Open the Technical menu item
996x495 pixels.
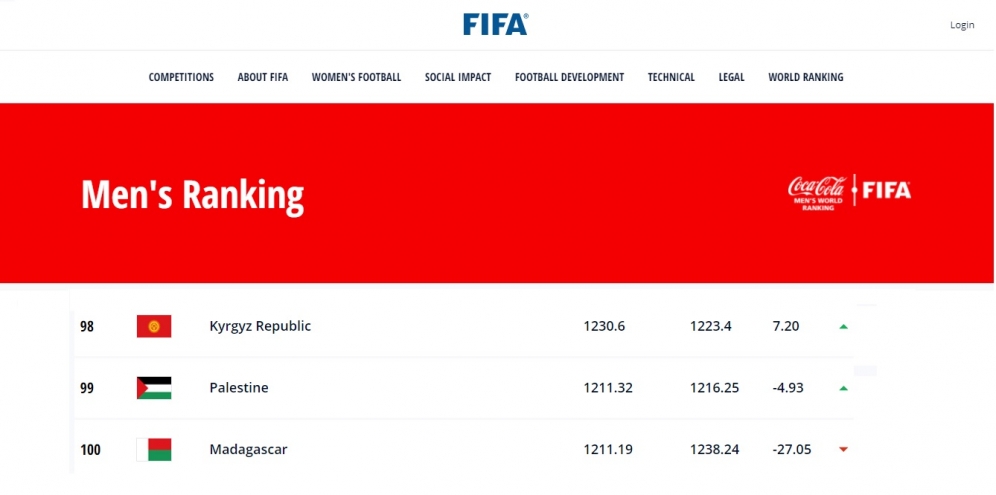click(x=671, y=78)
